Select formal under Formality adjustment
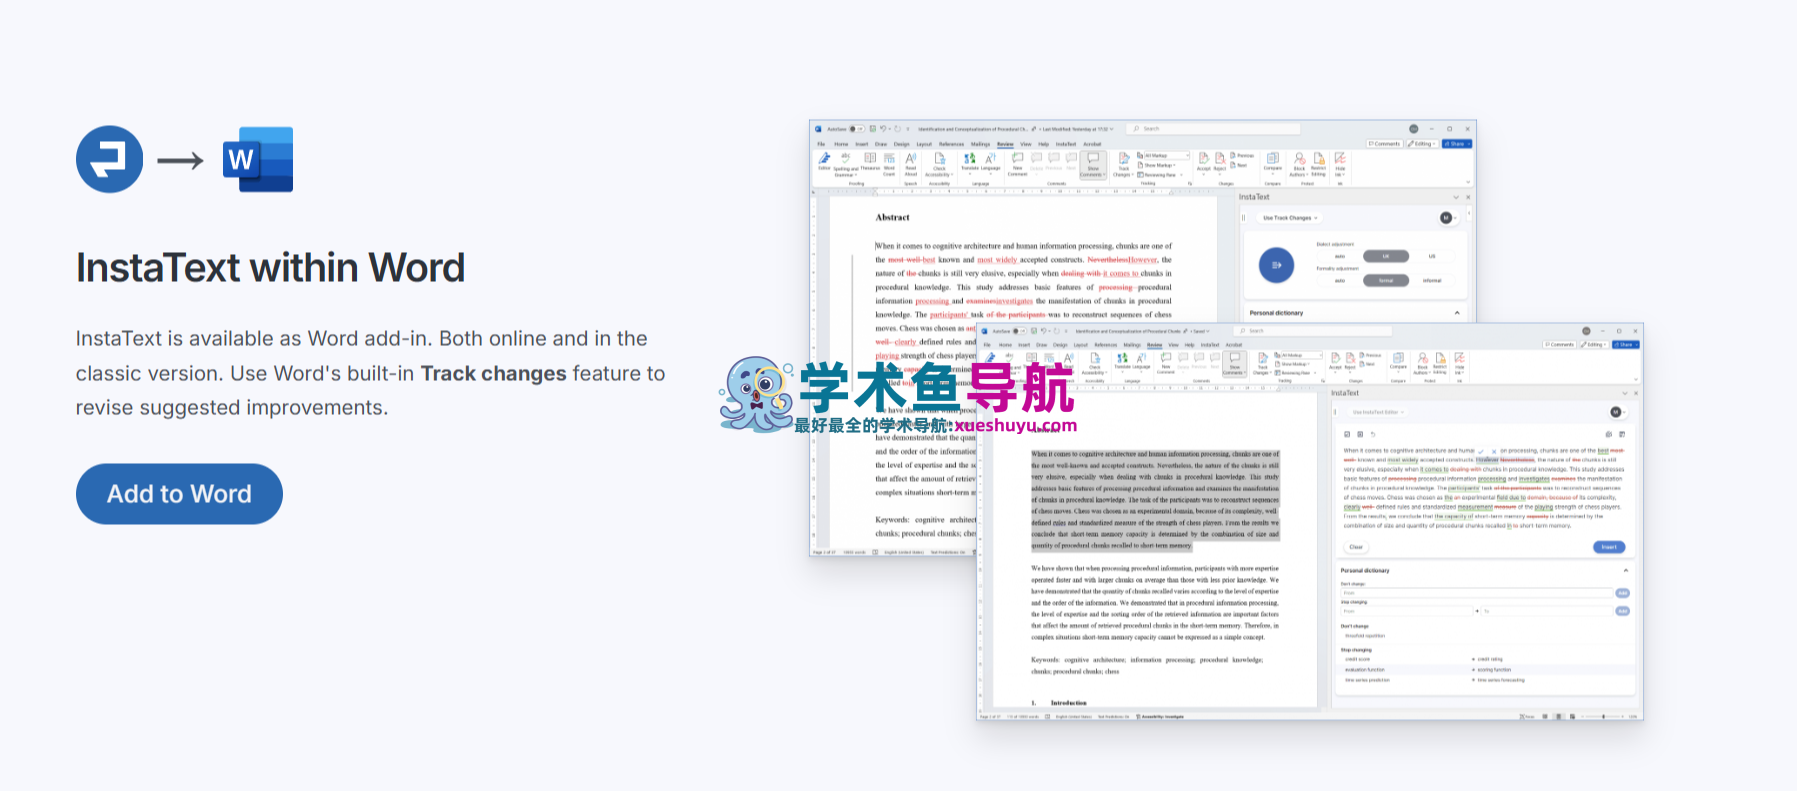This screenshot has height=791, width=1797. pyautogui.click(x=1386, y=280)
